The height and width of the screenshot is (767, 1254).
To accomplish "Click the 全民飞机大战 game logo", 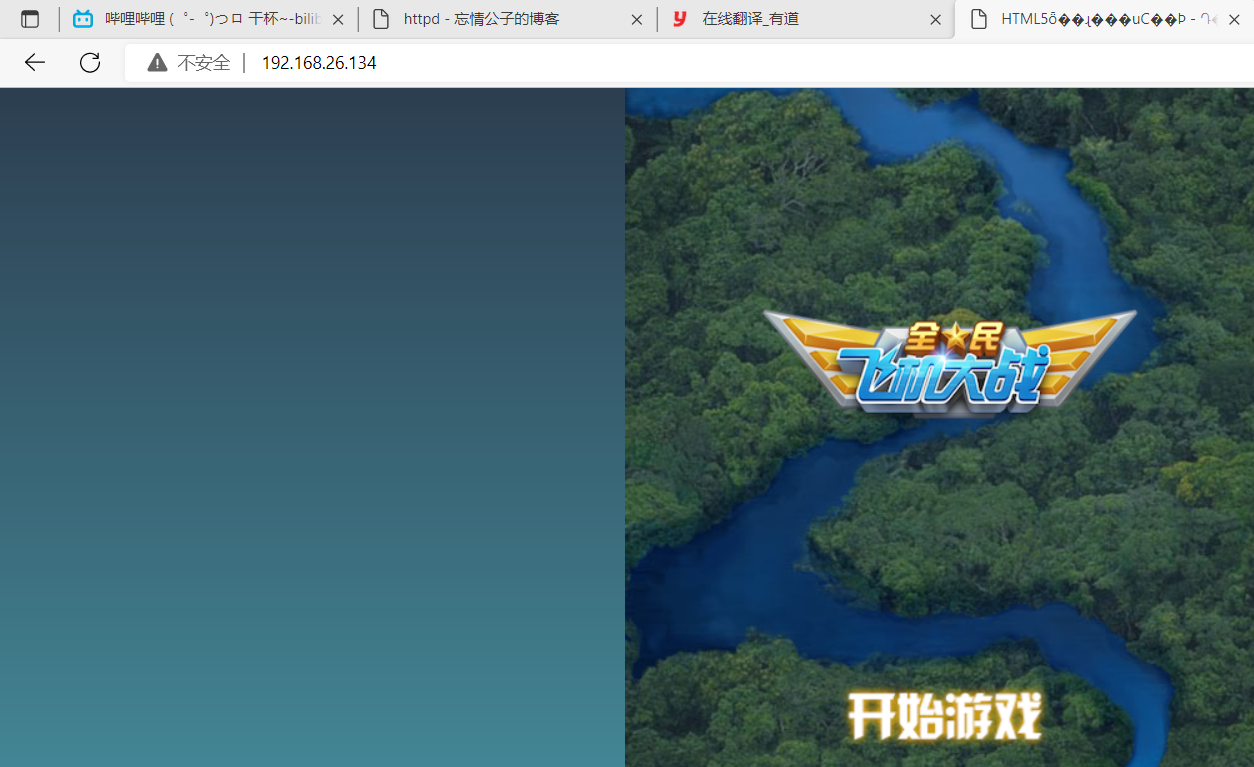I will point(949,361).
